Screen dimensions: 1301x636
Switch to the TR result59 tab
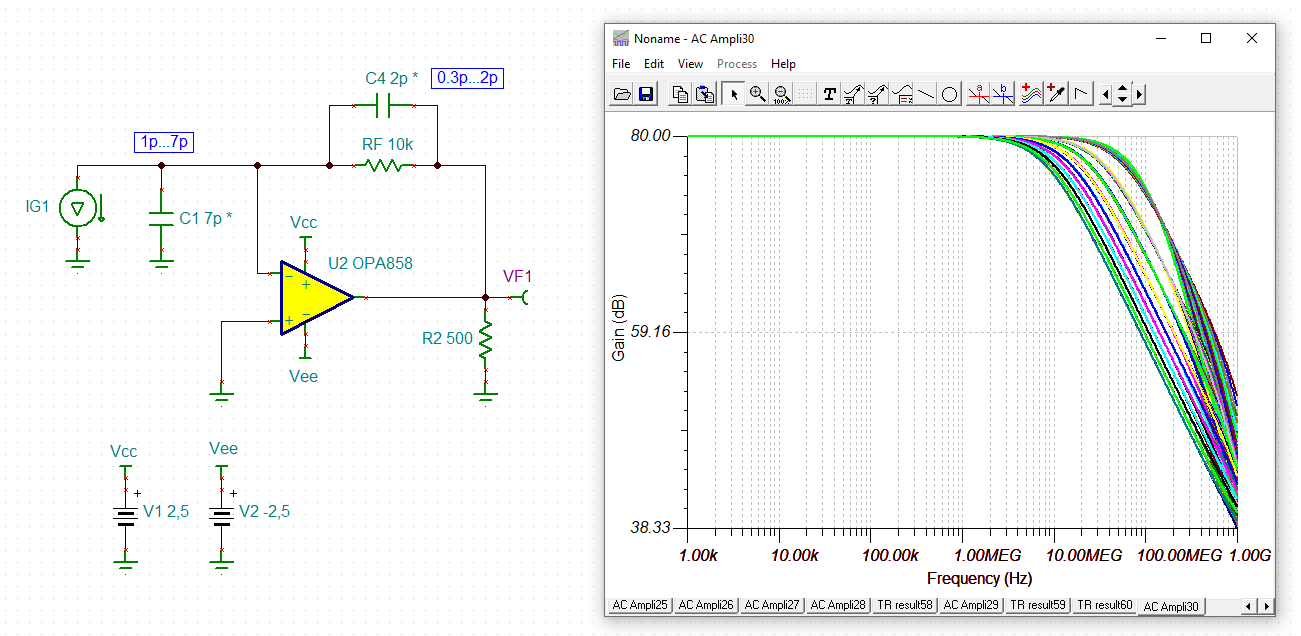click(1038, 605)
